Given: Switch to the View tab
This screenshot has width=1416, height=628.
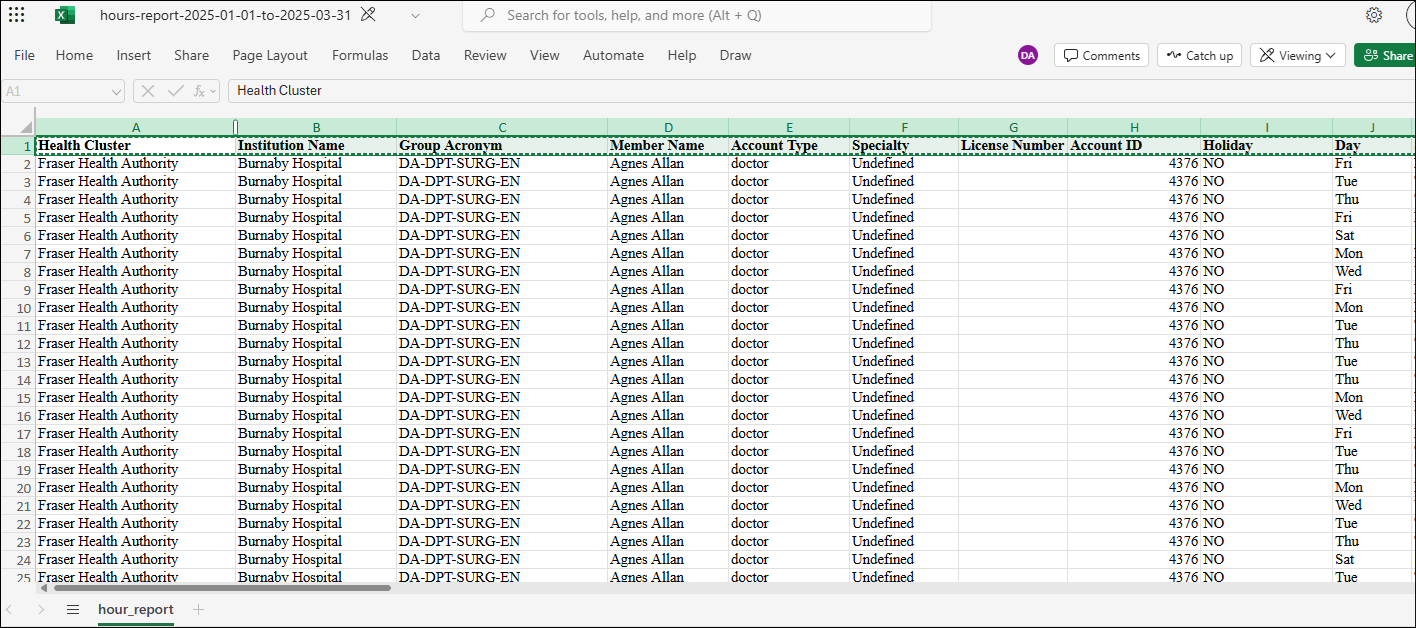Looking at the screenshot, I should click(545, 55).
